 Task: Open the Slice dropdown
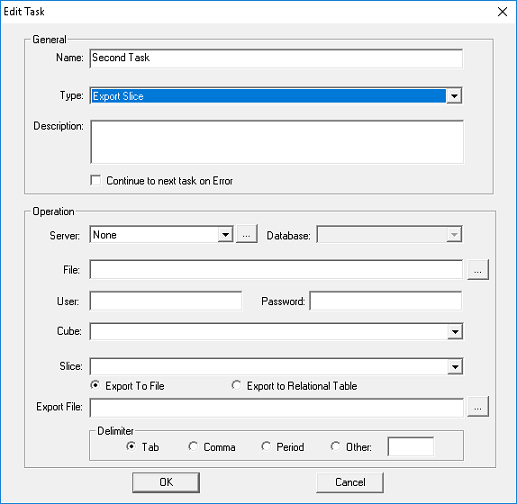coord(455,366)
